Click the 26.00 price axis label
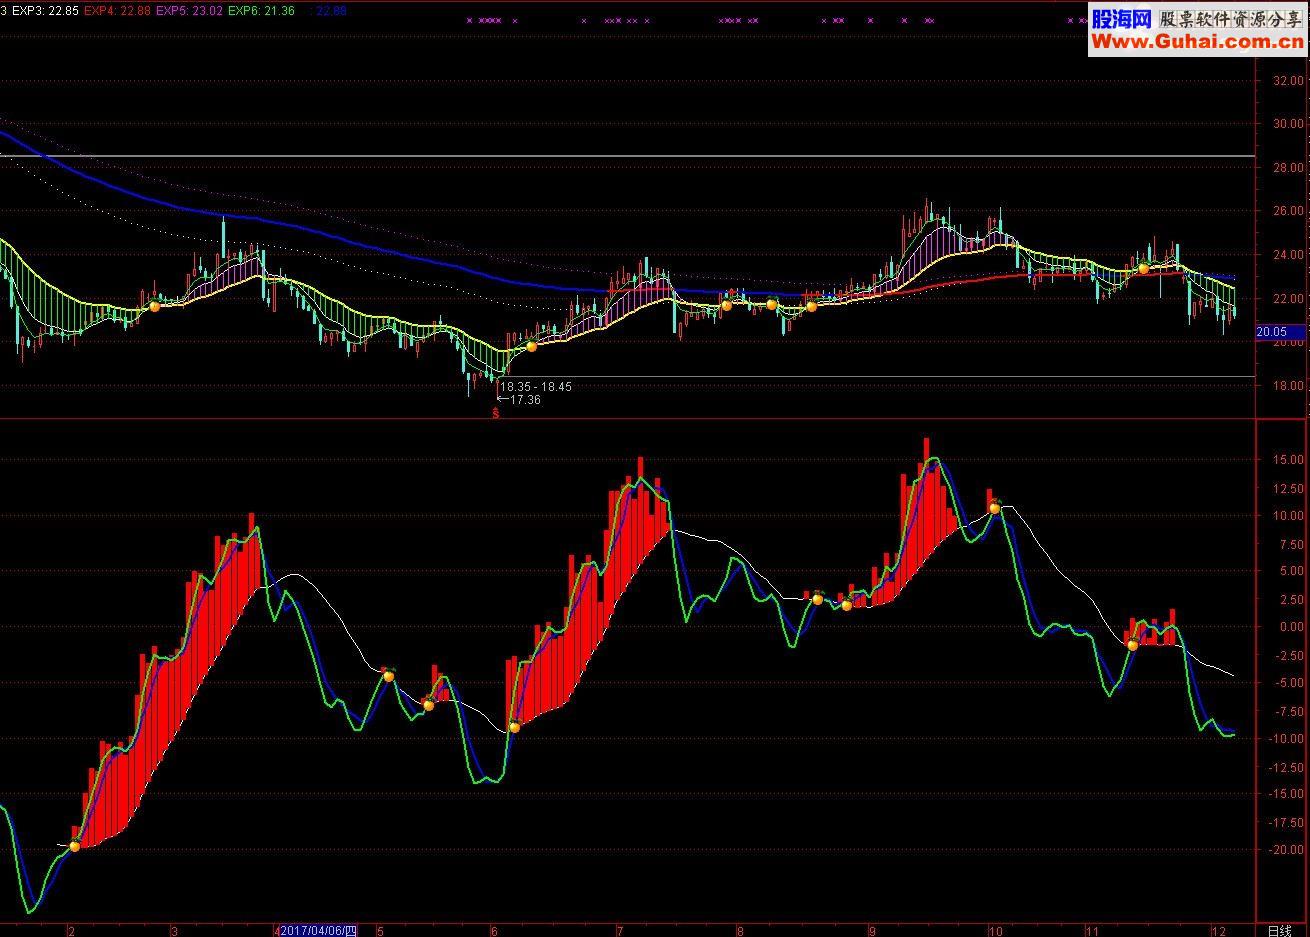 (1287, 212)
